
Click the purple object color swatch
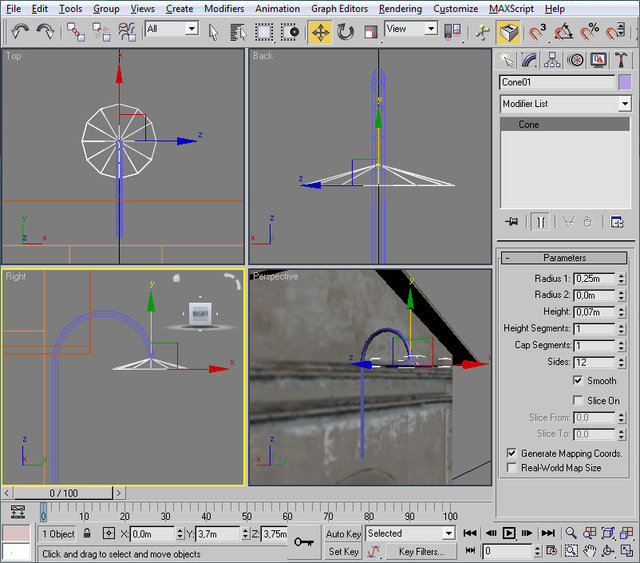(x=625, y=82)
